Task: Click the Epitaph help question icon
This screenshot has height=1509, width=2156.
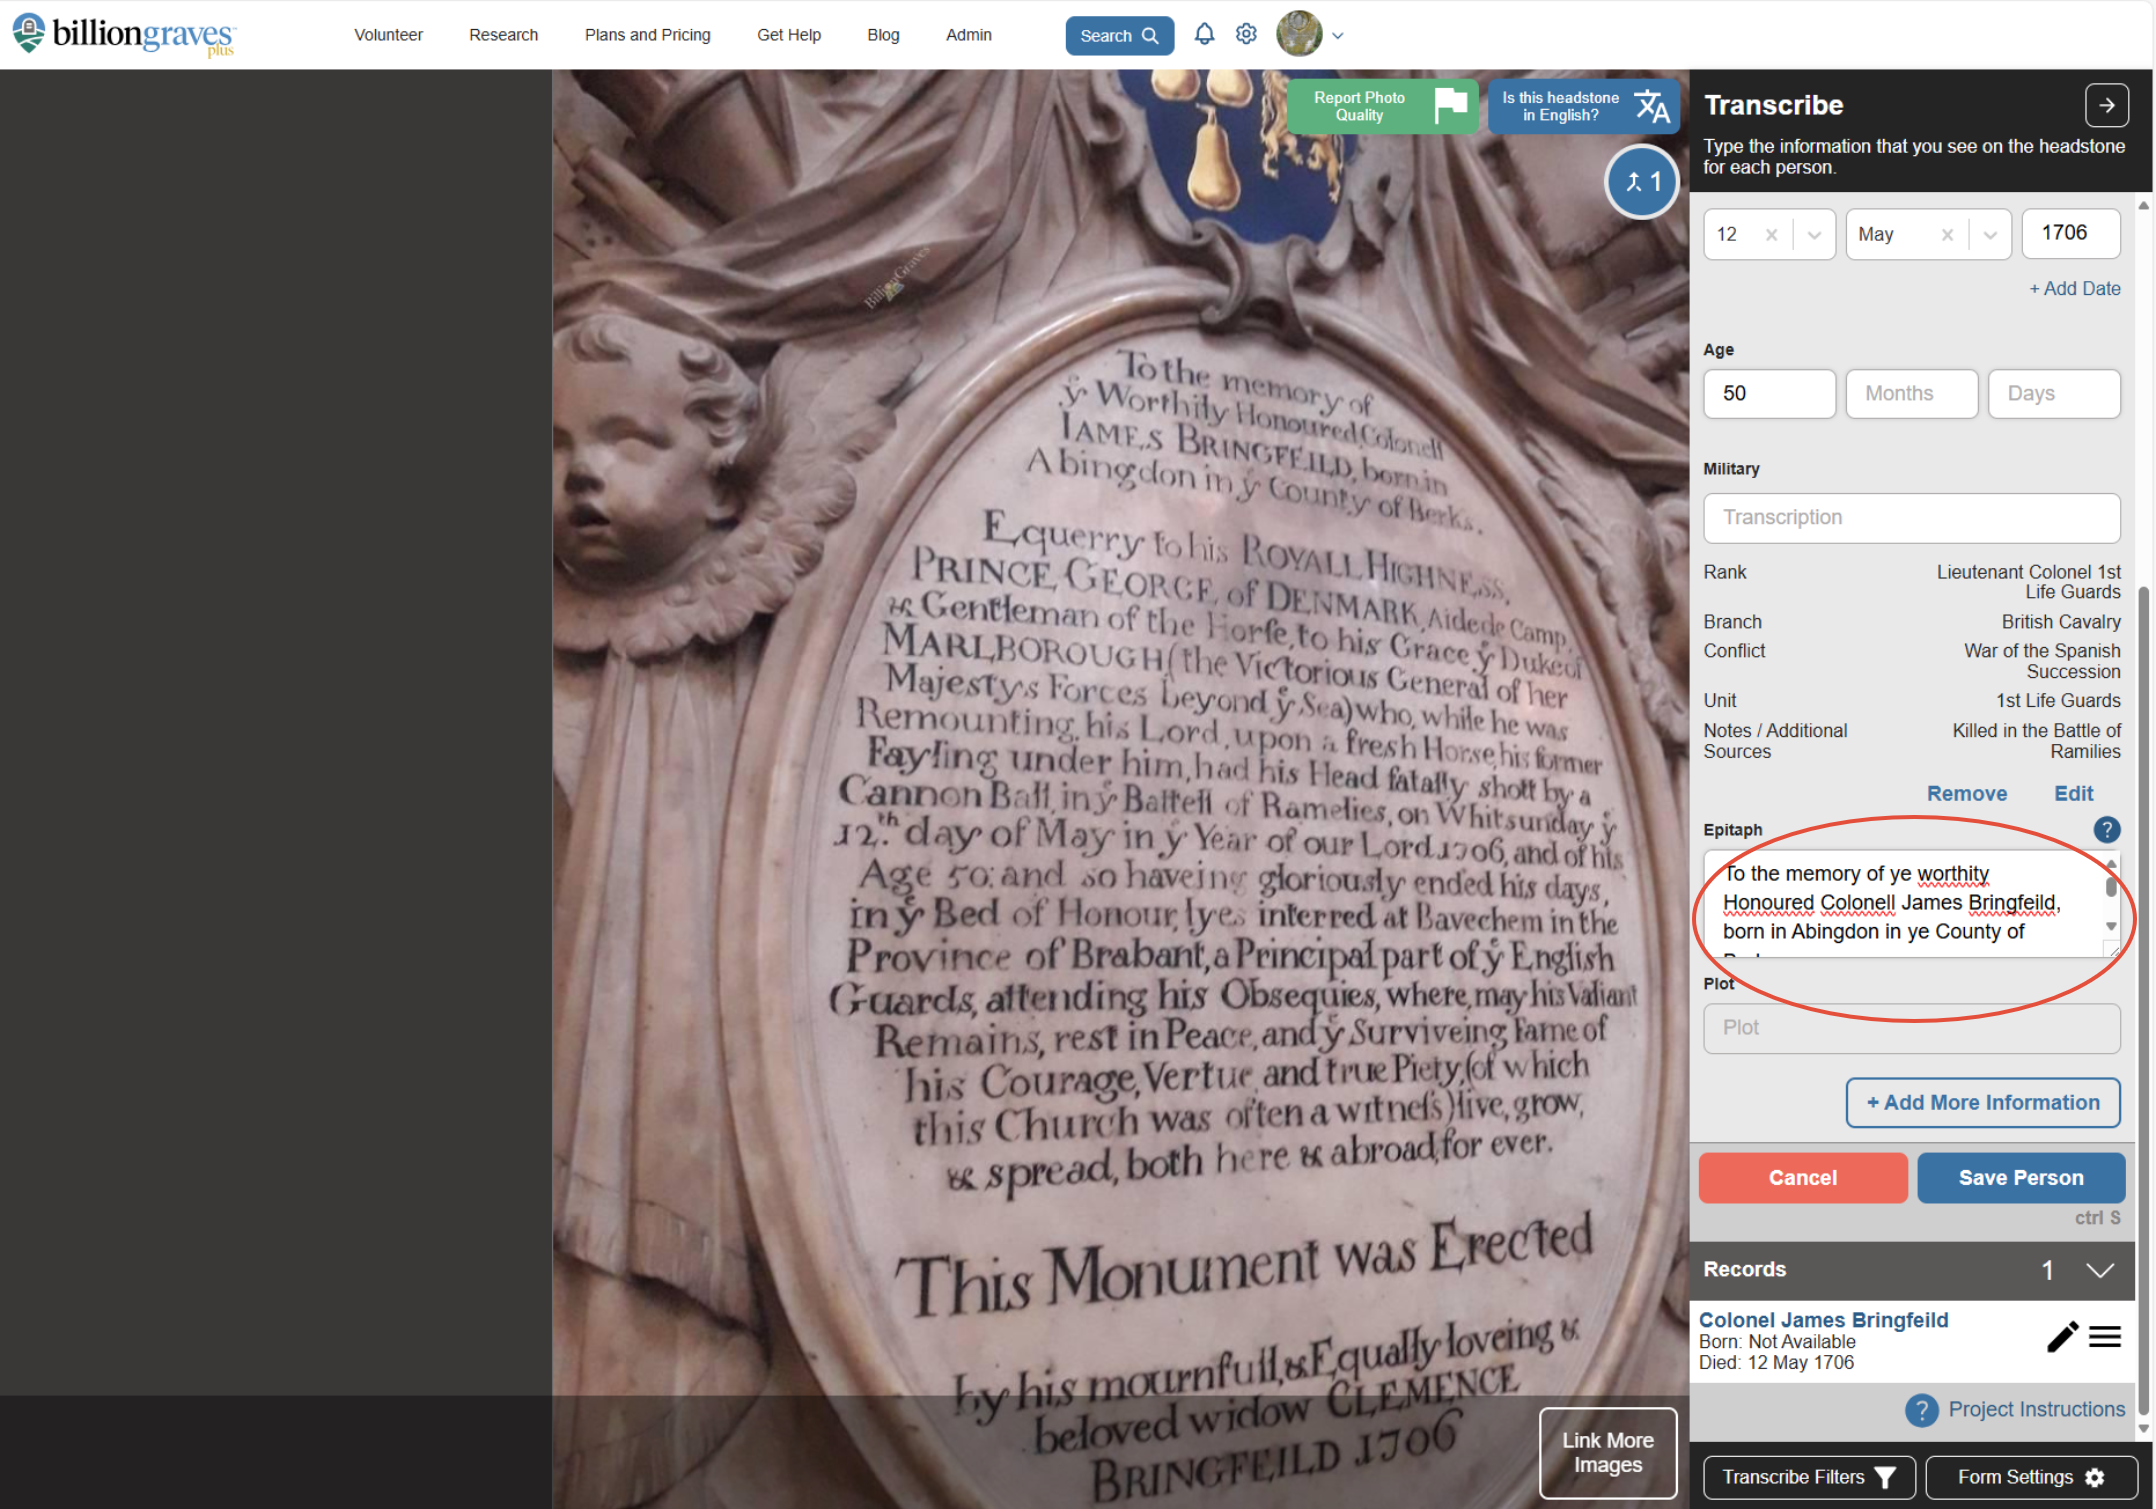Action: 2106,829
